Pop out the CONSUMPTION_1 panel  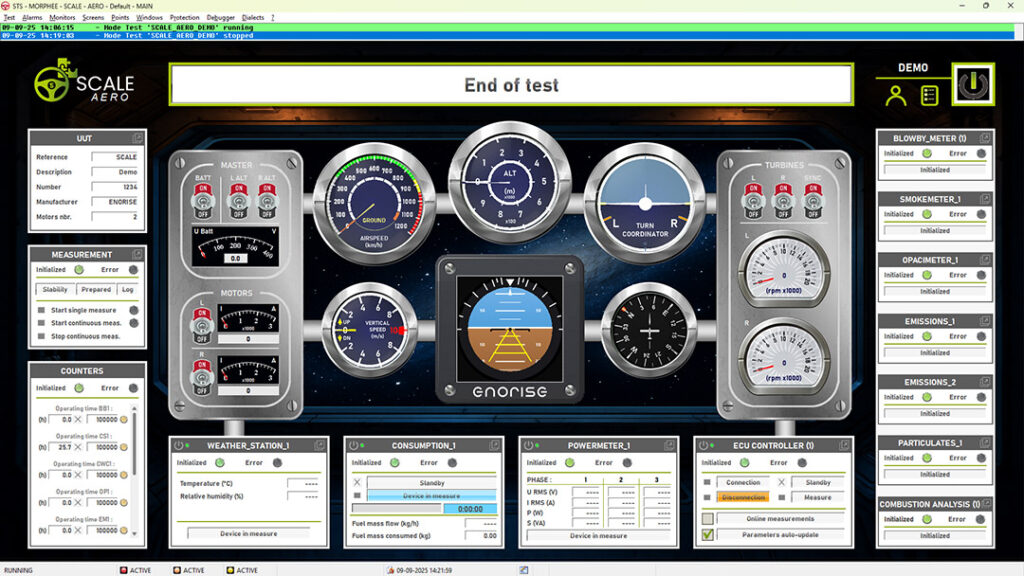click(x=494, y=445)
